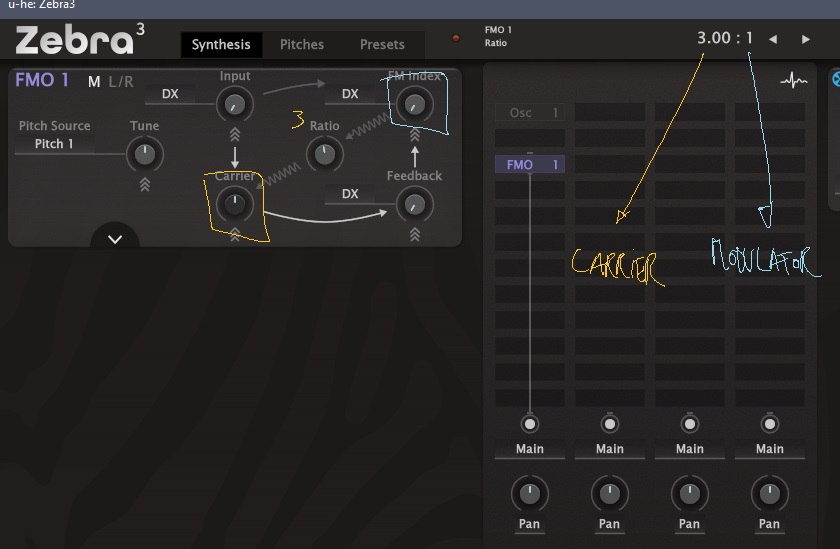Viewport: 840px width, 549px height.
Task: Click the Tune knob
Action: tap(145, 155)
